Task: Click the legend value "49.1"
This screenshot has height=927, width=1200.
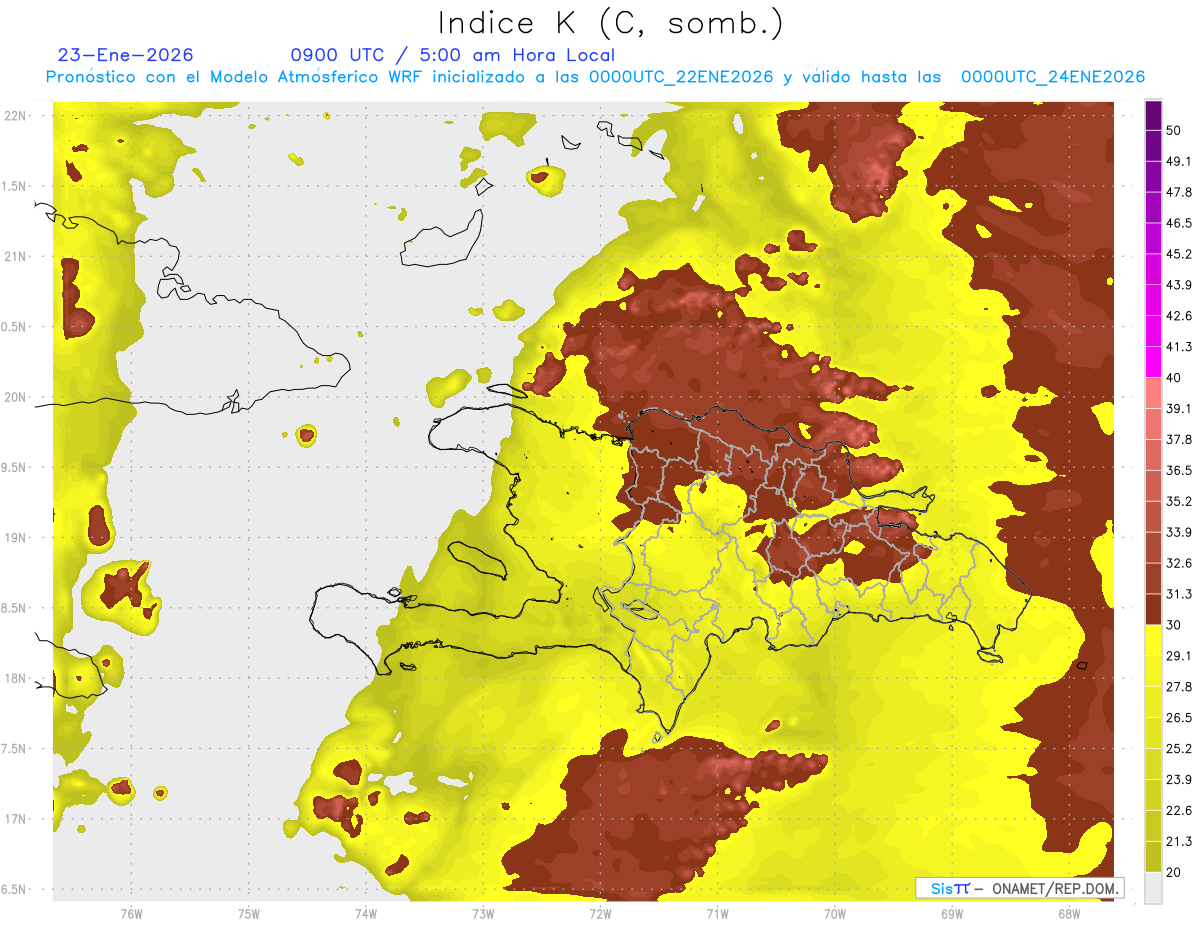Action: click(x=1178, y=160)
